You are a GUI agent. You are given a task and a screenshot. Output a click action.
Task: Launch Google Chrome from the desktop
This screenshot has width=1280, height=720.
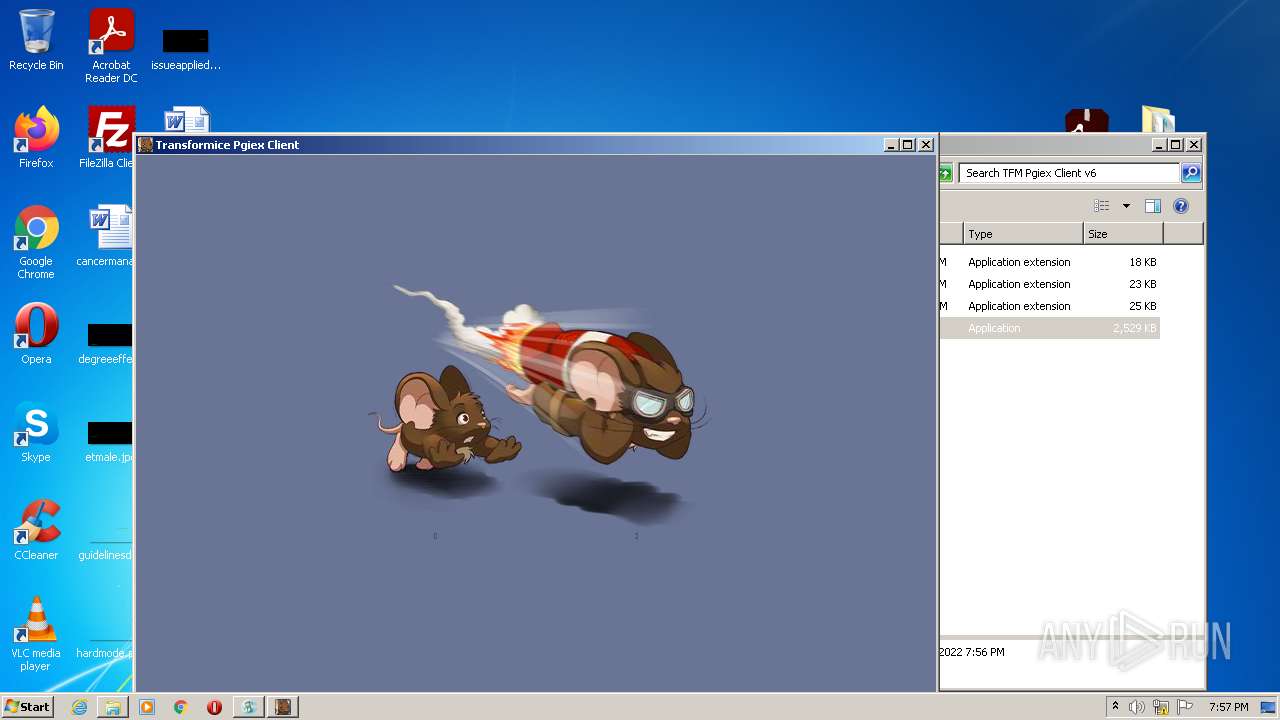(36, 242)
